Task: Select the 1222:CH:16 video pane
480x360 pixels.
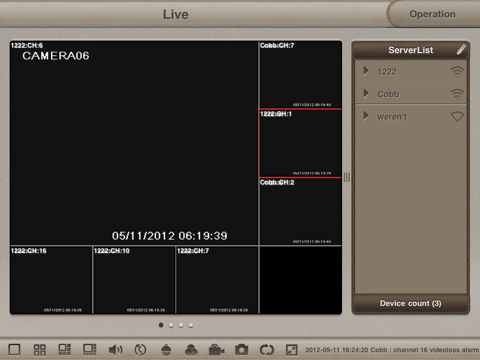Action: click(51, 280)
